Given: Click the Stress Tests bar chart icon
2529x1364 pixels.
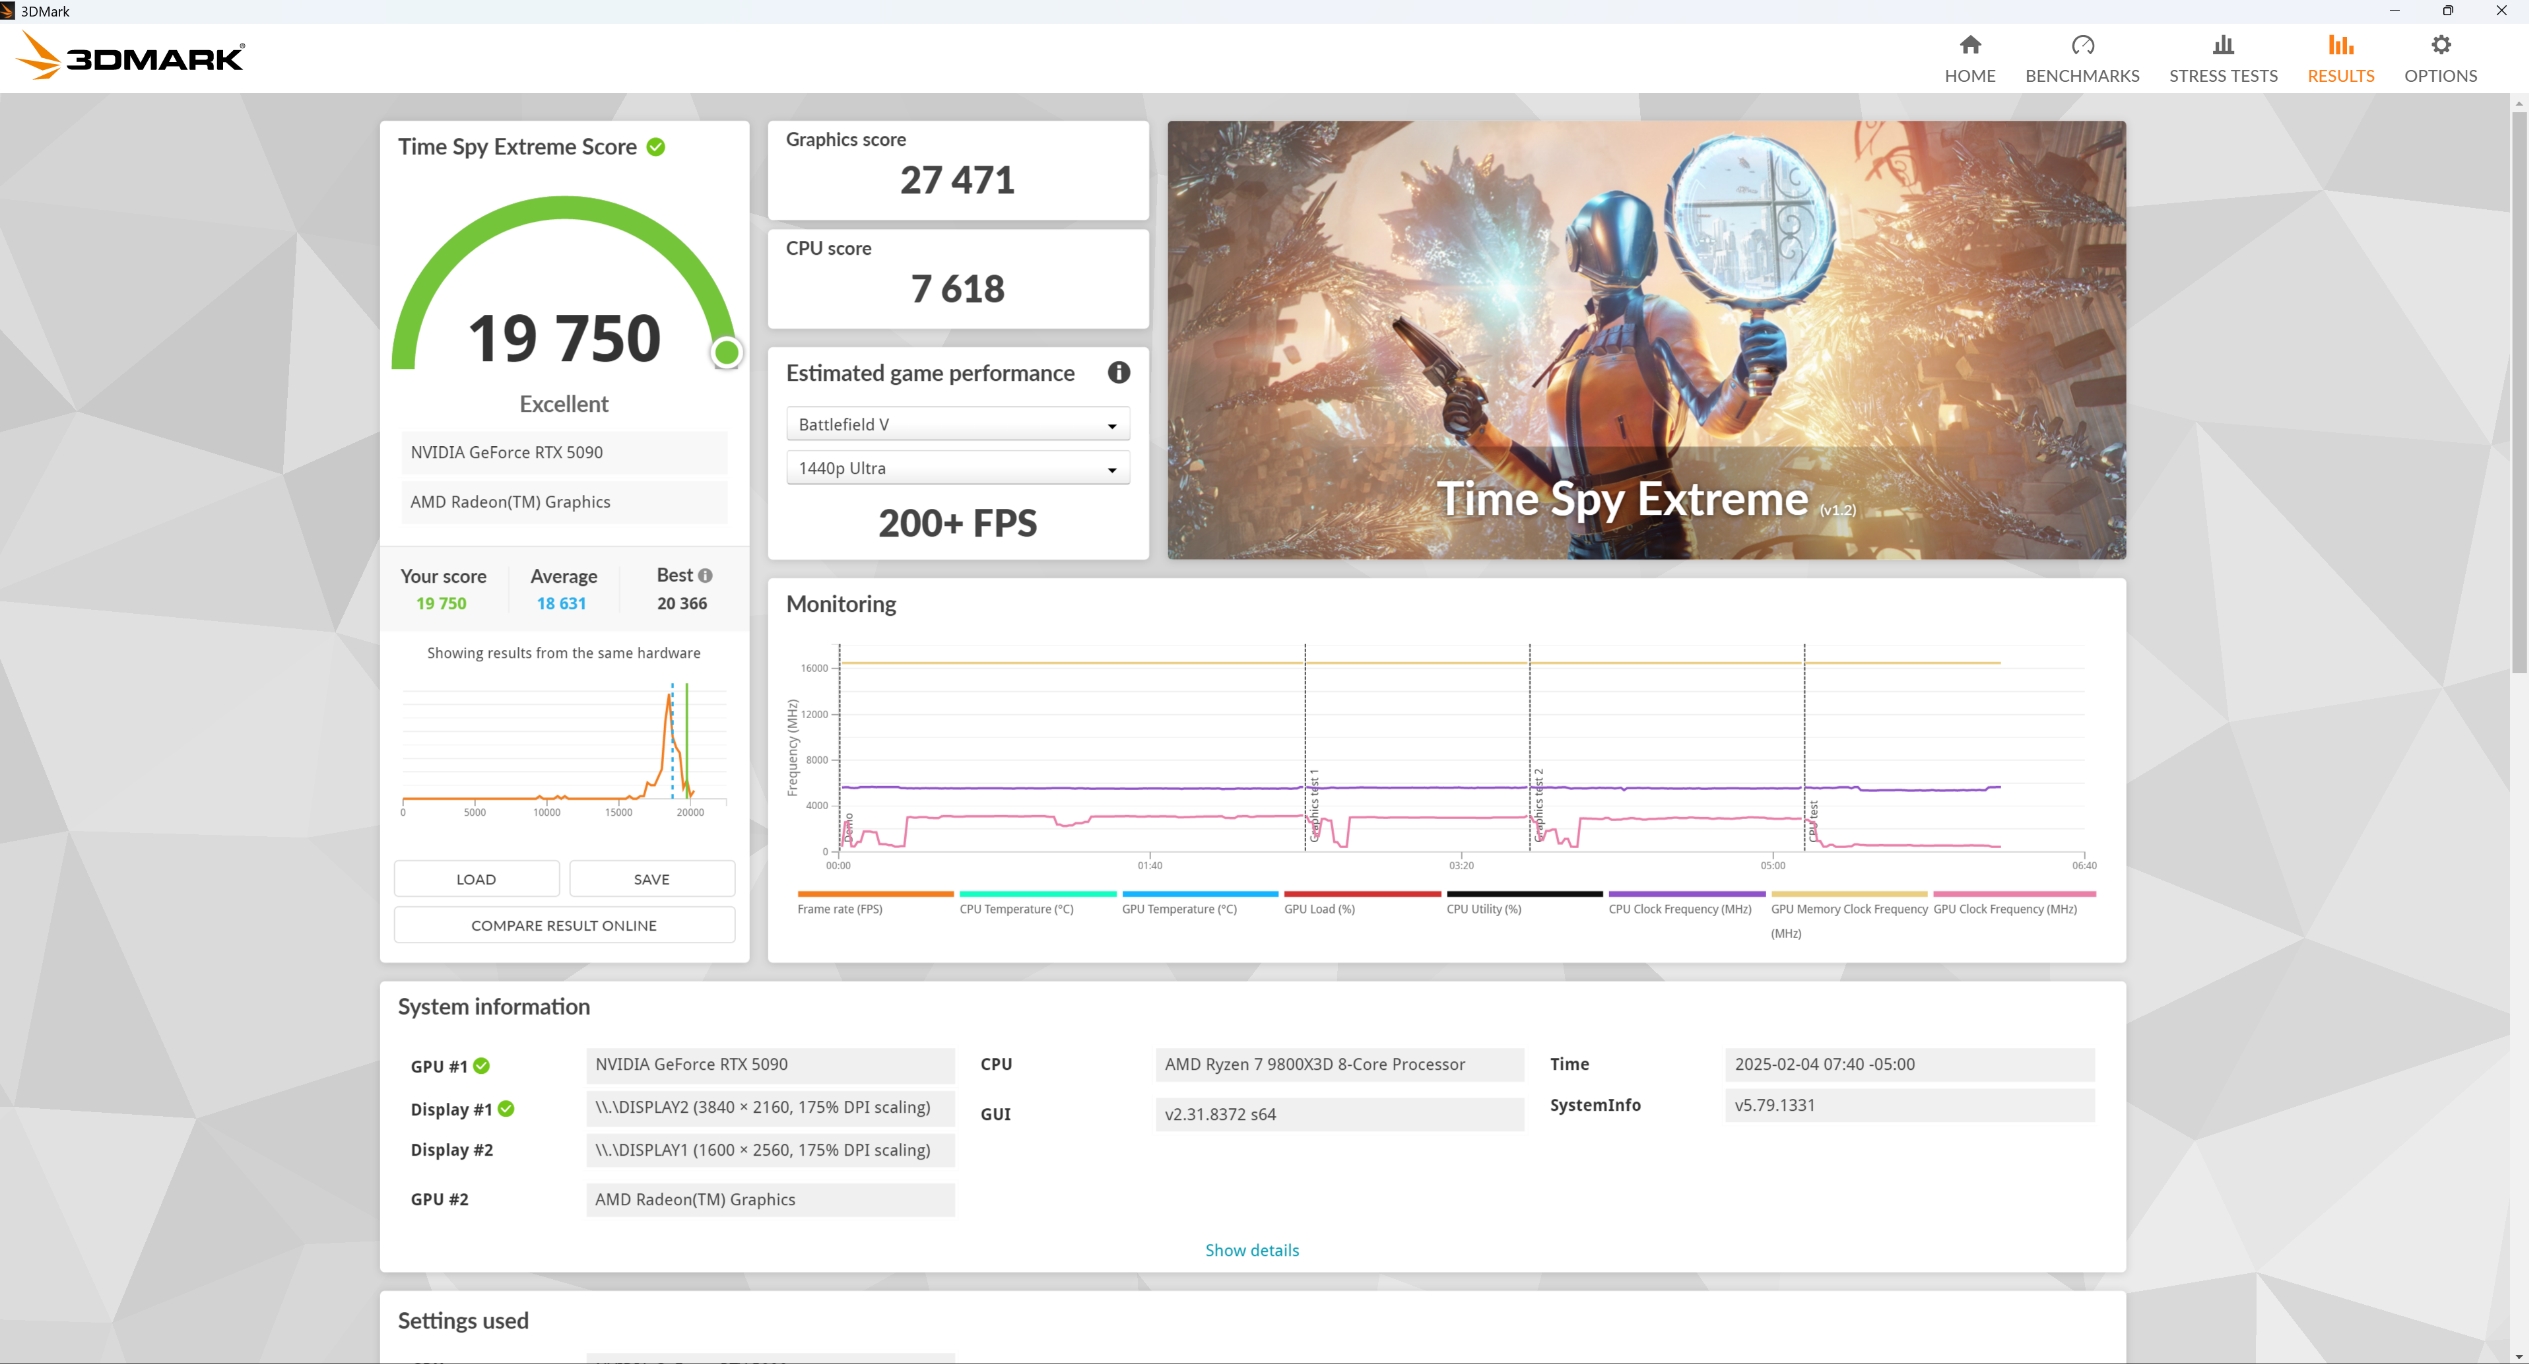Looking at the screenshot, I should tap(2223, 45).
